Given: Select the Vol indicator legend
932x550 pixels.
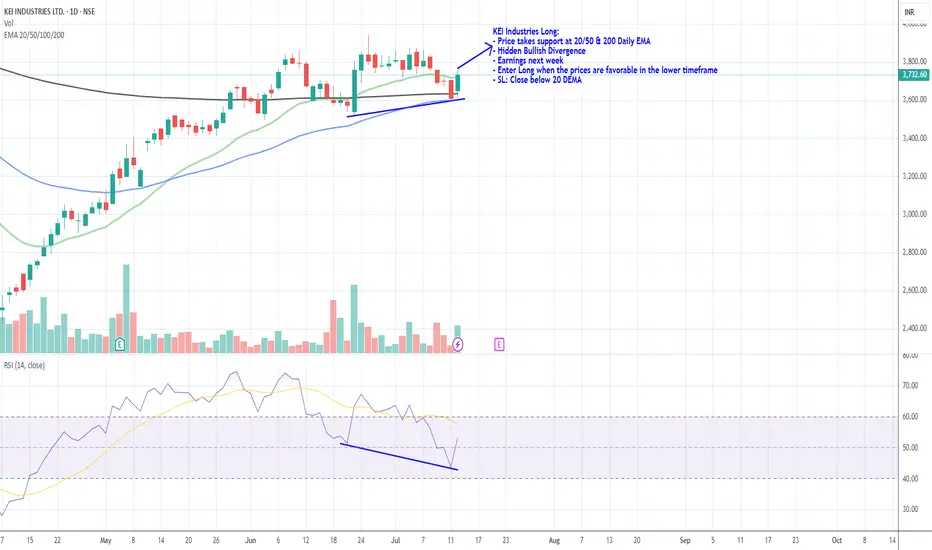Looking at the screenshot, I should 8,23.
